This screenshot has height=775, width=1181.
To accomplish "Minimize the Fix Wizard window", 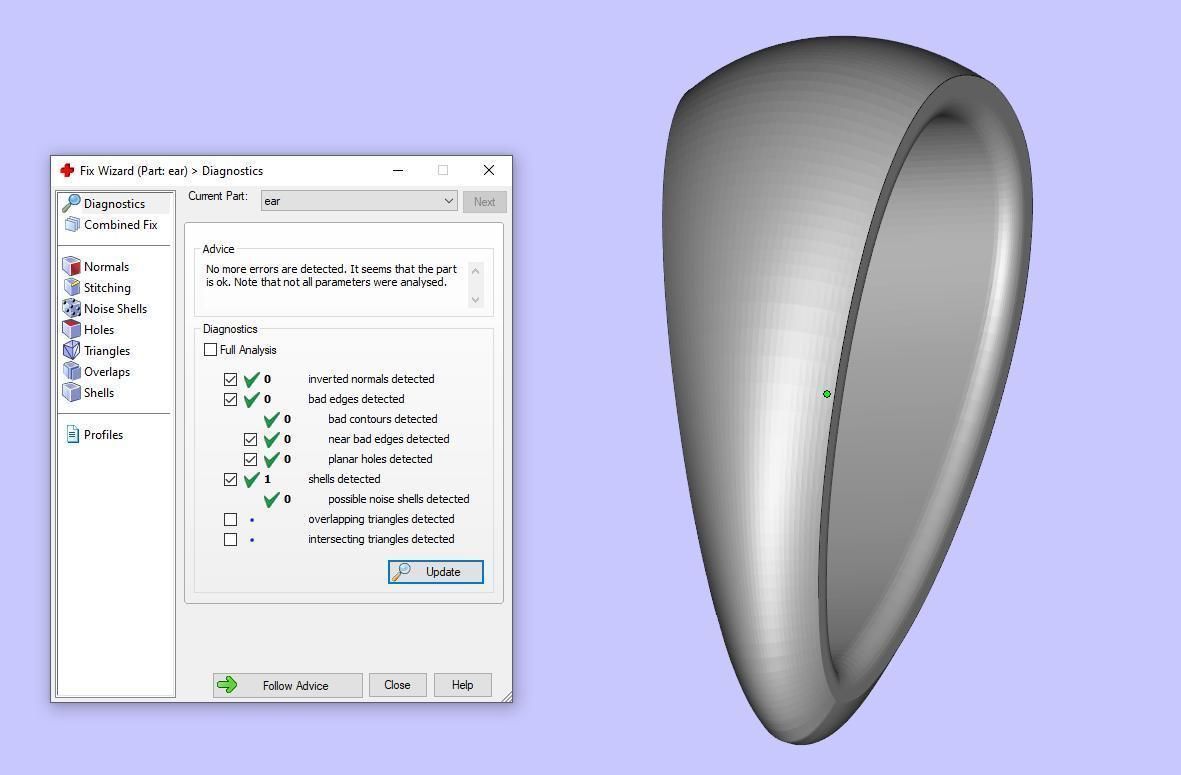I will (398, 171).
